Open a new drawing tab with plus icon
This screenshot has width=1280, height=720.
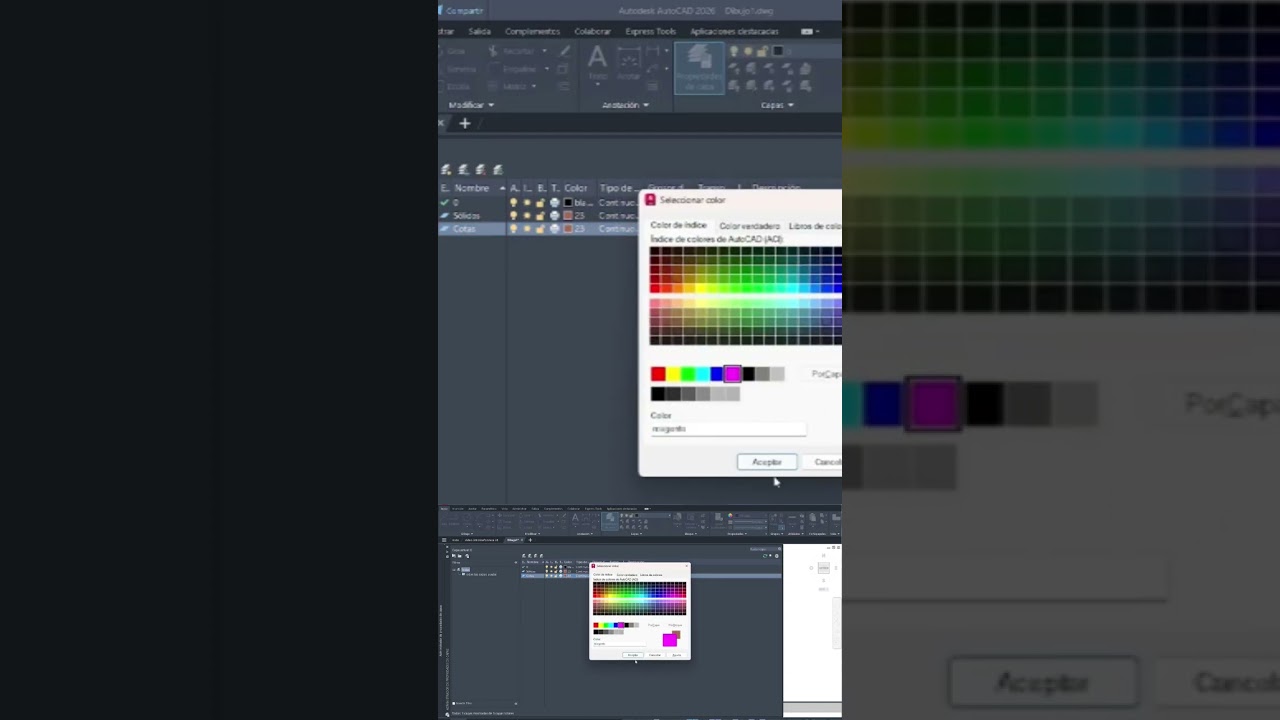coord(464,123)
